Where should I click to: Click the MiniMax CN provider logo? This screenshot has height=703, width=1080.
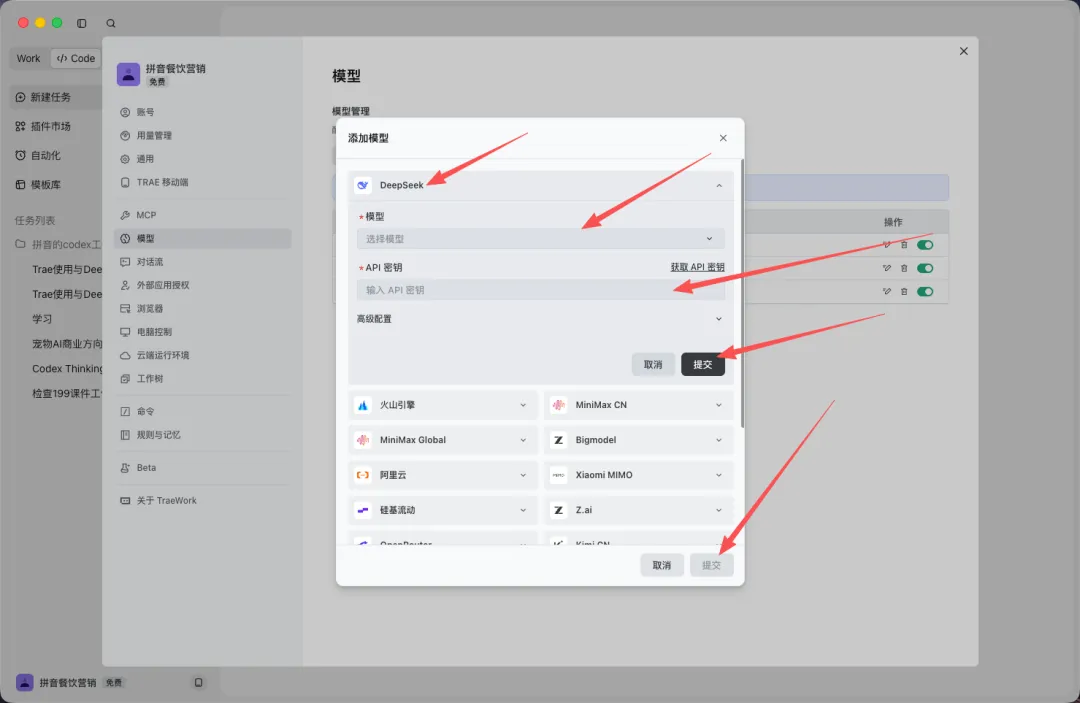tap(559, 405)
